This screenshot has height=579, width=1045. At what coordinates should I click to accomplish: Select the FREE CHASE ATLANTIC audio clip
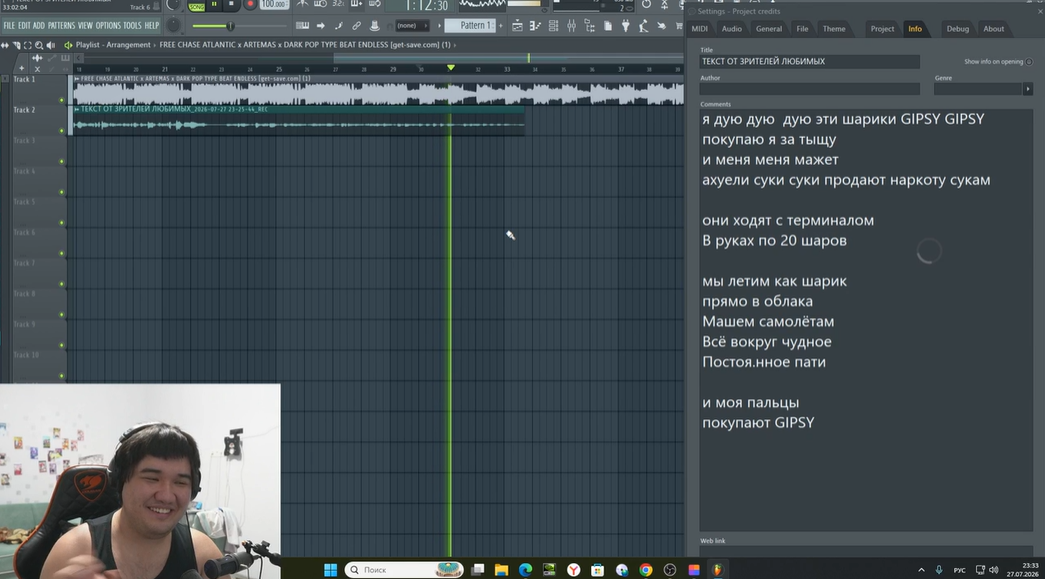tap(378, 90)
